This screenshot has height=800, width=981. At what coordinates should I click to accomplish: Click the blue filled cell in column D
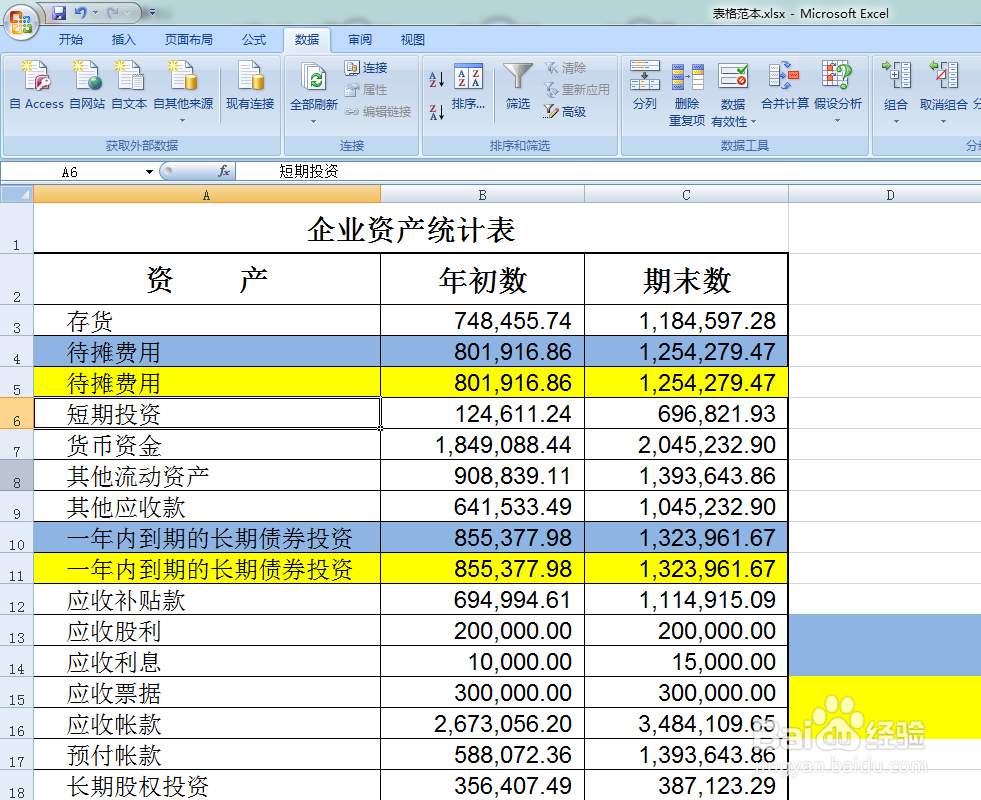click(x=885, y=646)
